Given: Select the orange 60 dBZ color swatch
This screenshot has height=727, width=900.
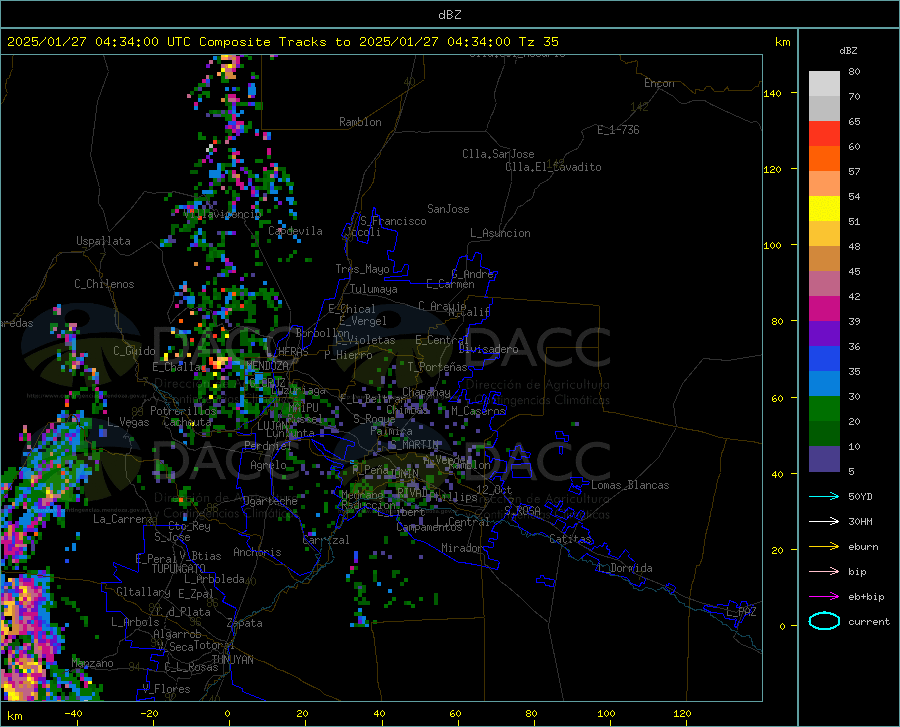Looking at the screenshot, I should coord(824,158).
